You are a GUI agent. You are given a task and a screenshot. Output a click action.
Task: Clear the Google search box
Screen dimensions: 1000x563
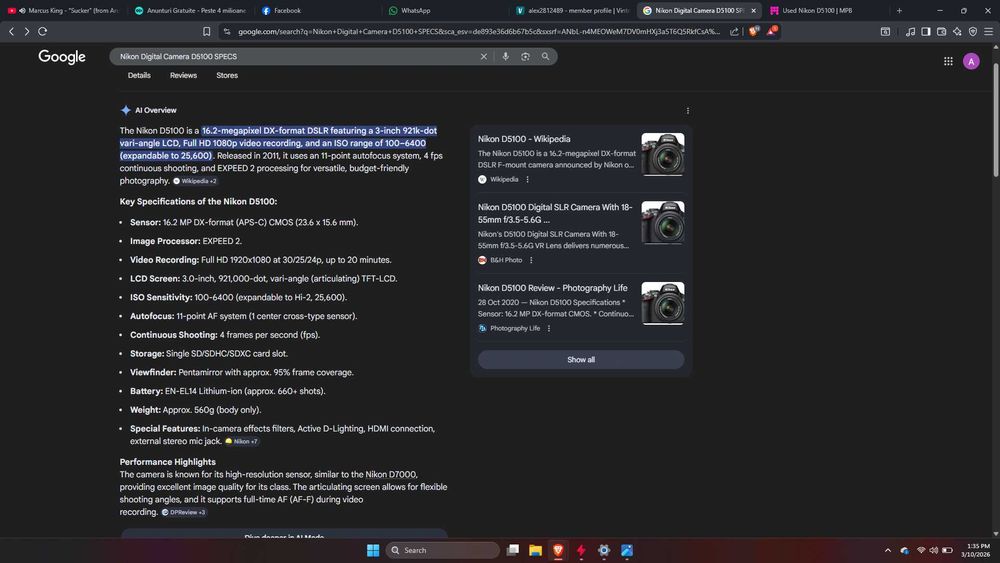click(x=483, y=56)
